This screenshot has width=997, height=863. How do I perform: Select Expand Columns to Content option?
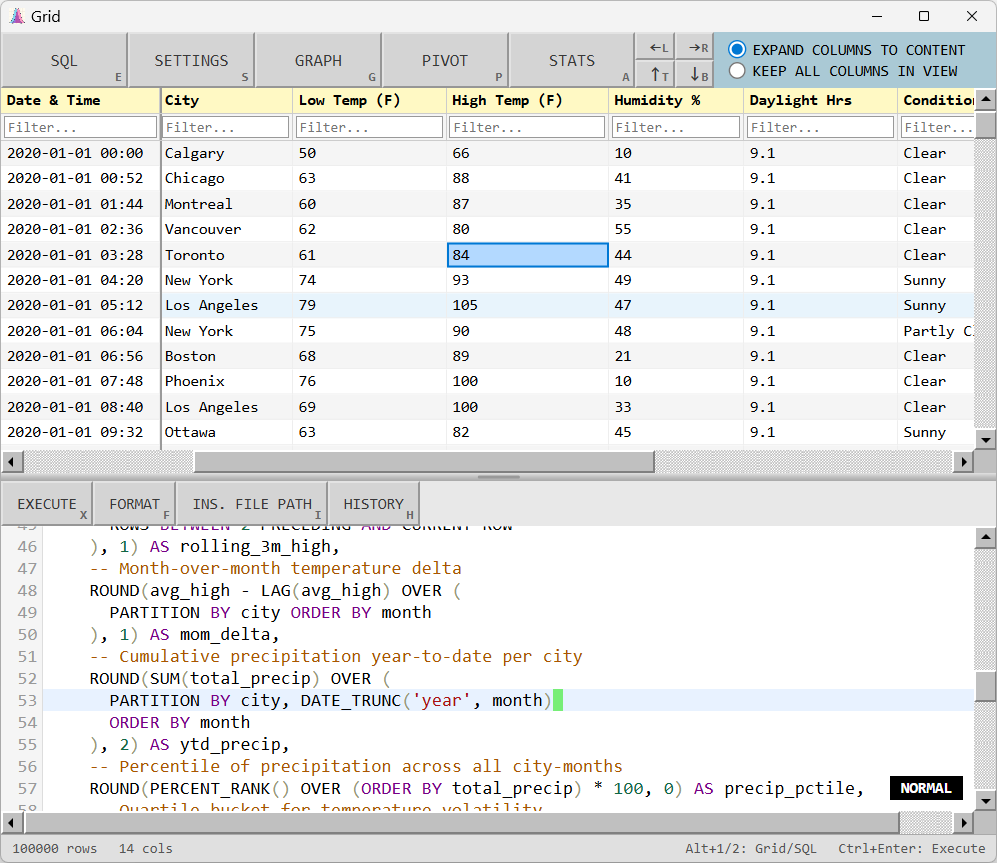(738, 49)
